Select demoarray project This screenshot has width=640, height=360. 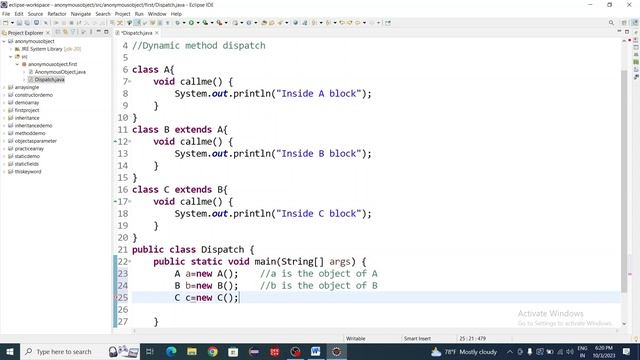pos(27,102)
